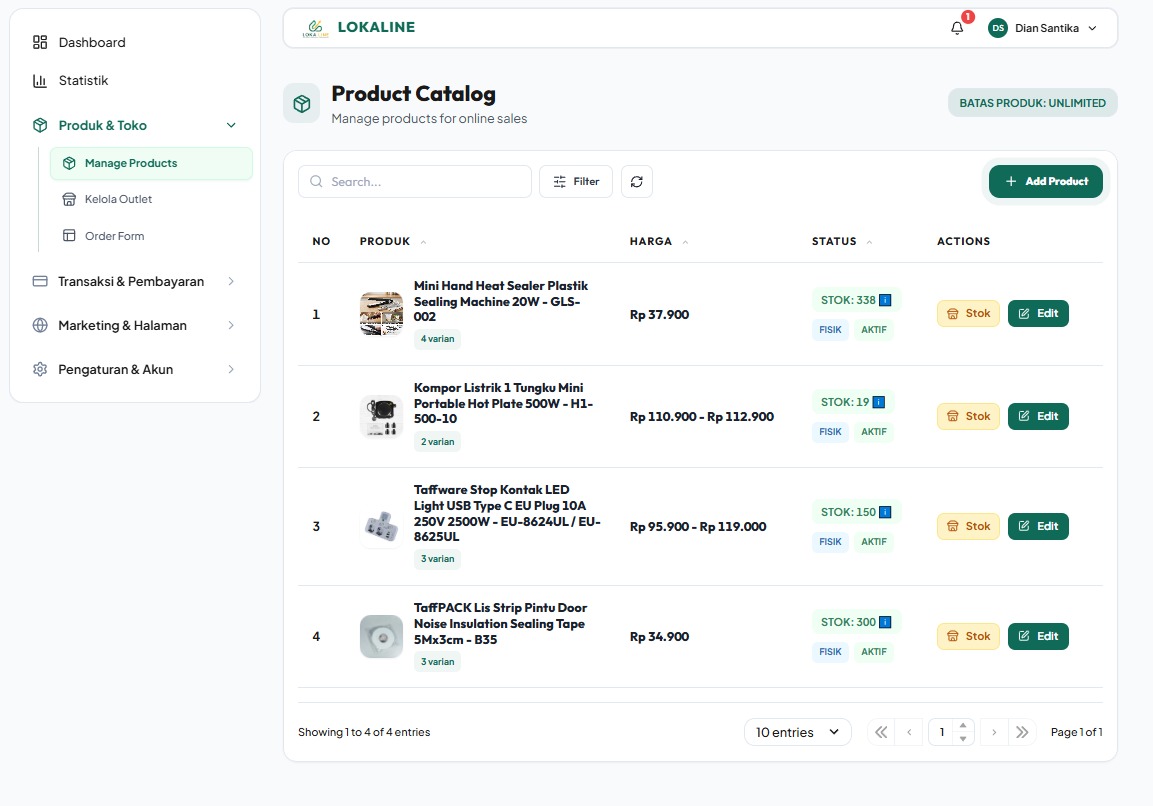Collapse the Produk & Toko section
Image resolution: width=1153 pixels, height=806 pixels.
tap(231, 125)
